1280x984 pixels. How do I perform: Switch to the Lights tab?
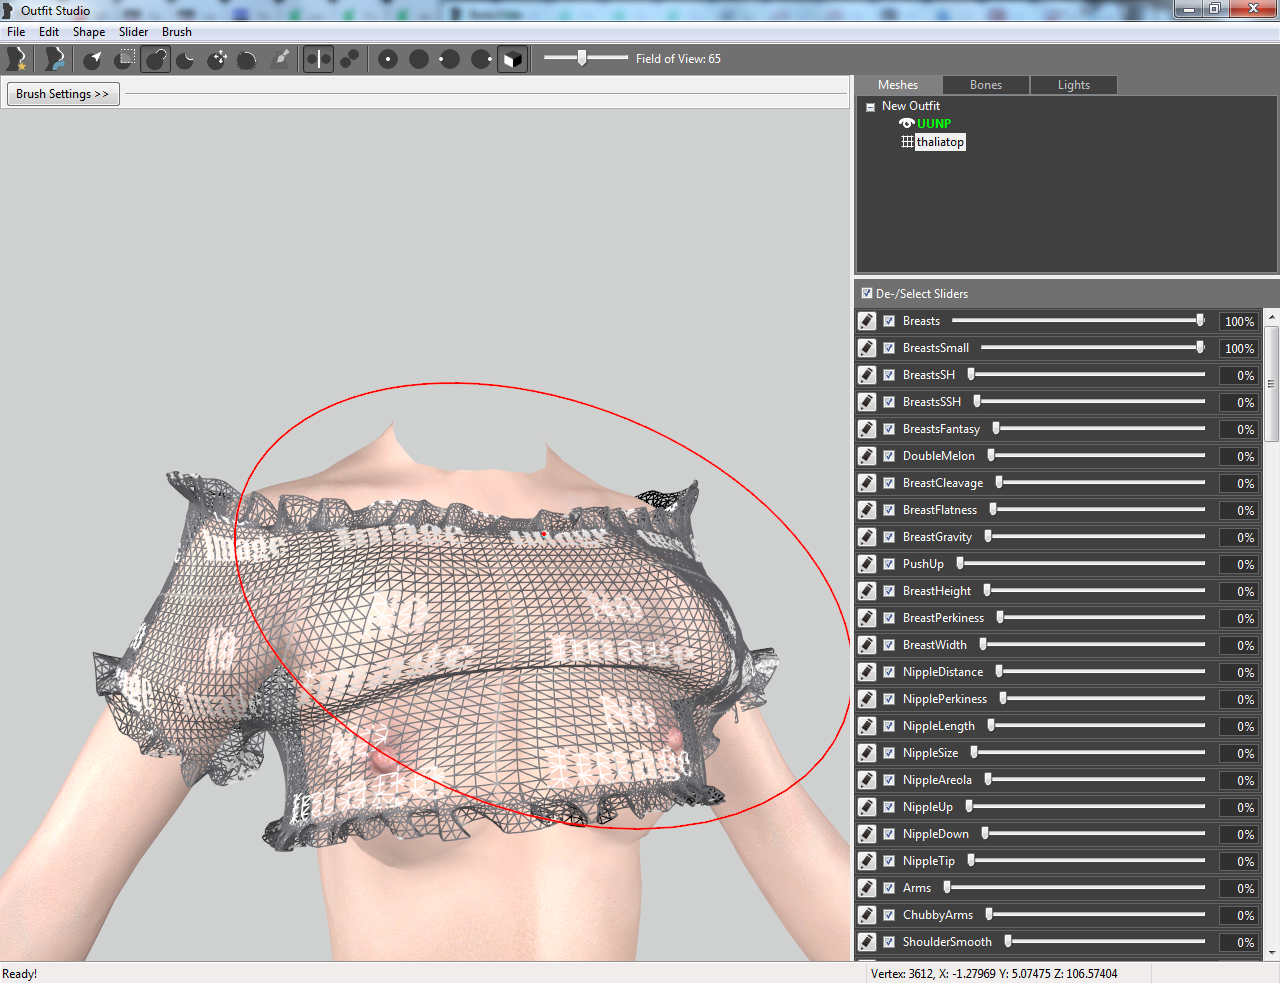1074,85
